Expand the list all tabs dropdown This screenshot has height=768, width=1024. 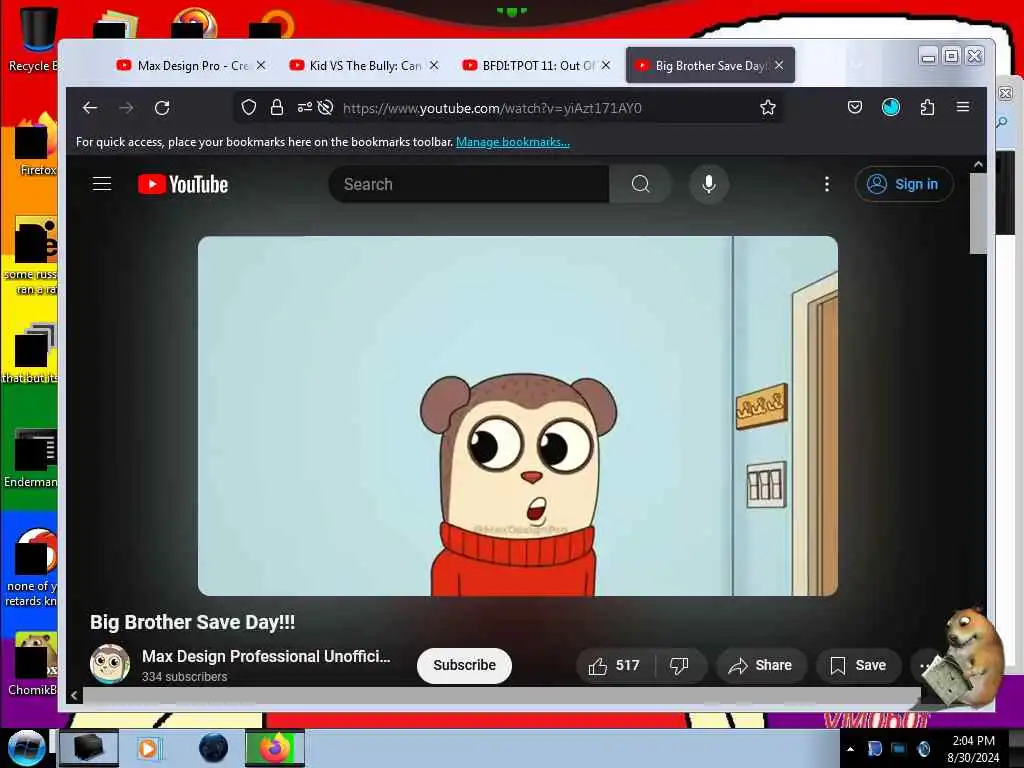pos(857,65)
